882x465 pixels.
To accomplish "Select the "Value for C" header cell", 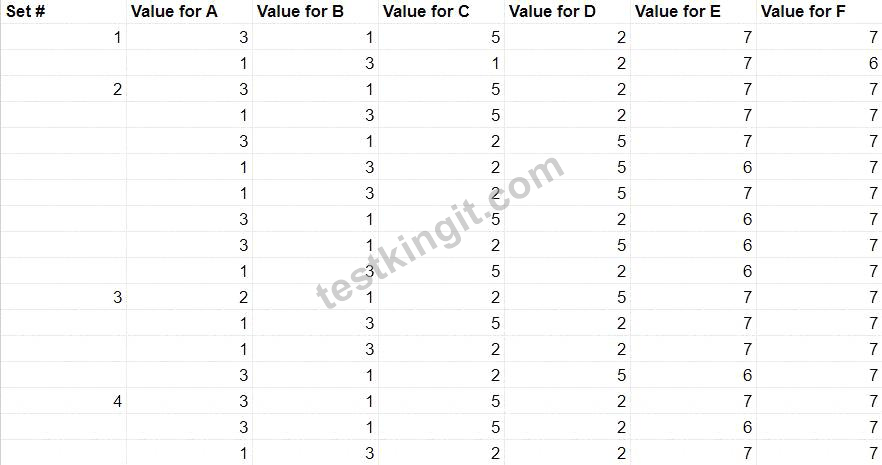I will tap(441, 11).
